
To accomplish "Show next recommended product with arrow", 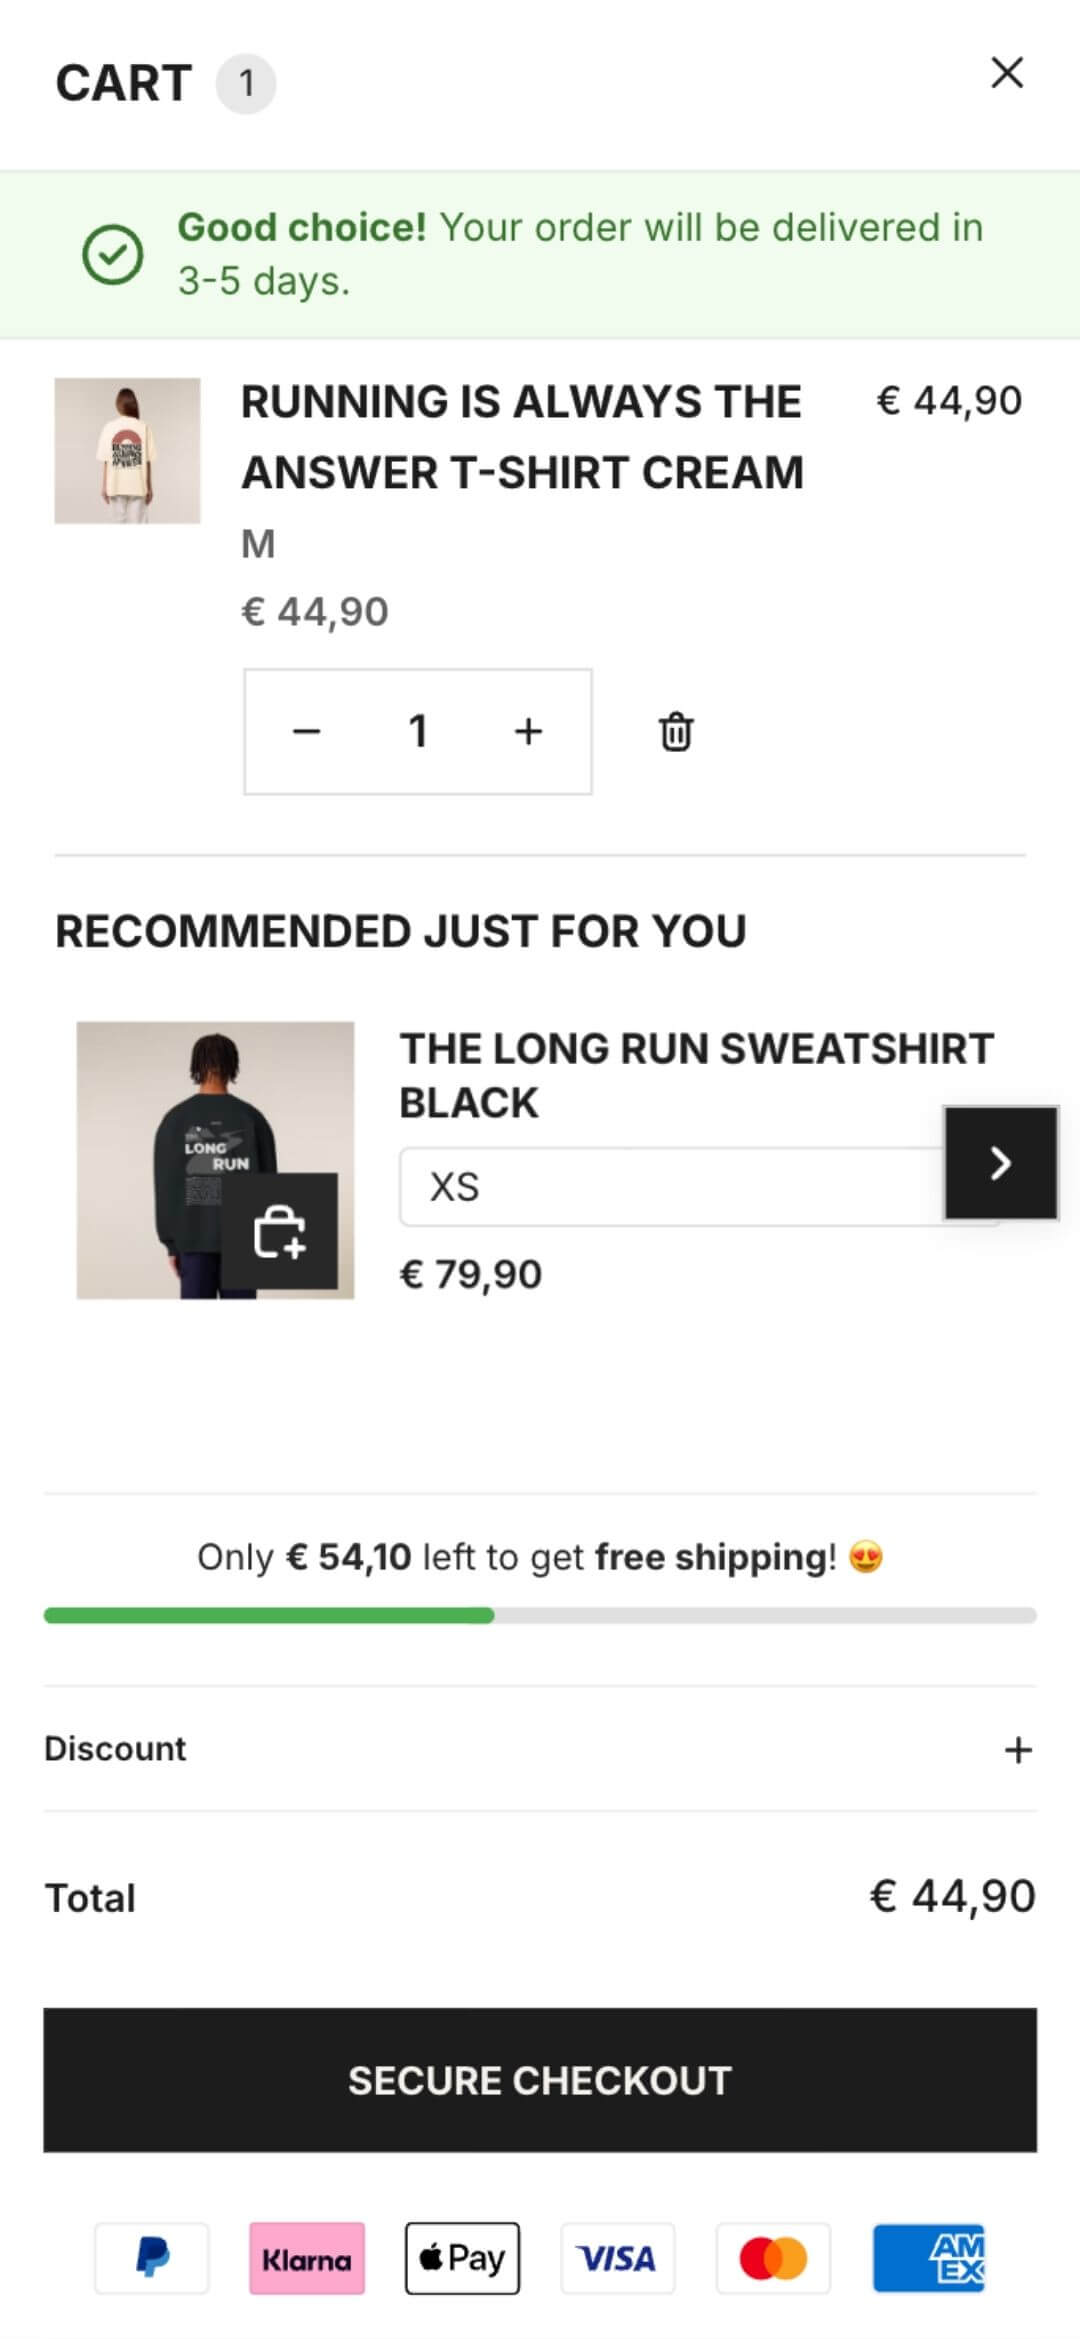I will coord(1000,1162).
